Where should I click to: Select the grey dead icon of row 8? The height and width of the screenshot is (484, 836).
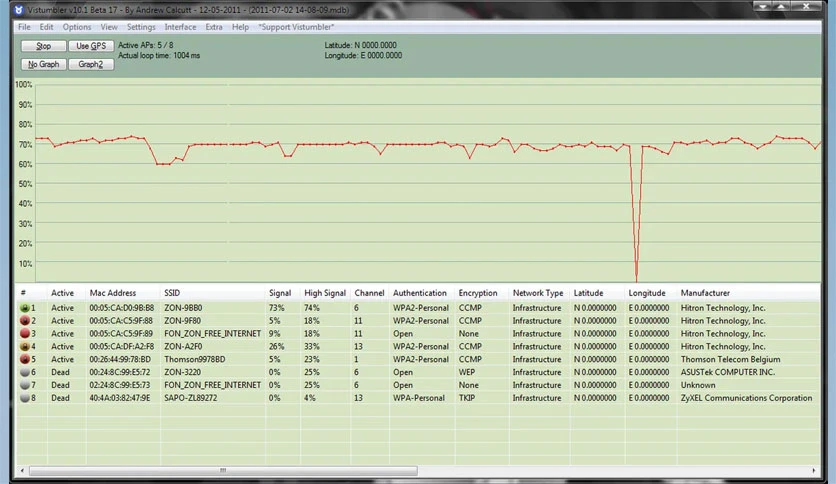25,398
